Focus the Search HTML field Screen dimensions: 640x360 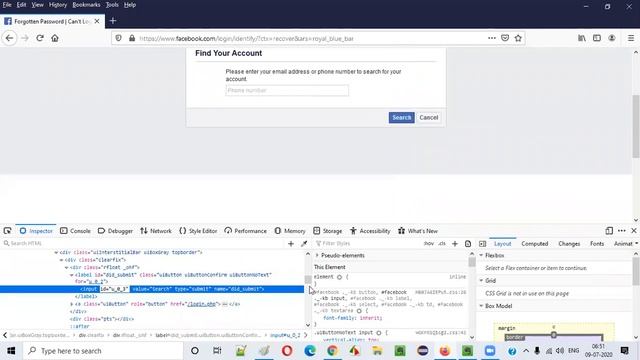click(x=143, y=243)
